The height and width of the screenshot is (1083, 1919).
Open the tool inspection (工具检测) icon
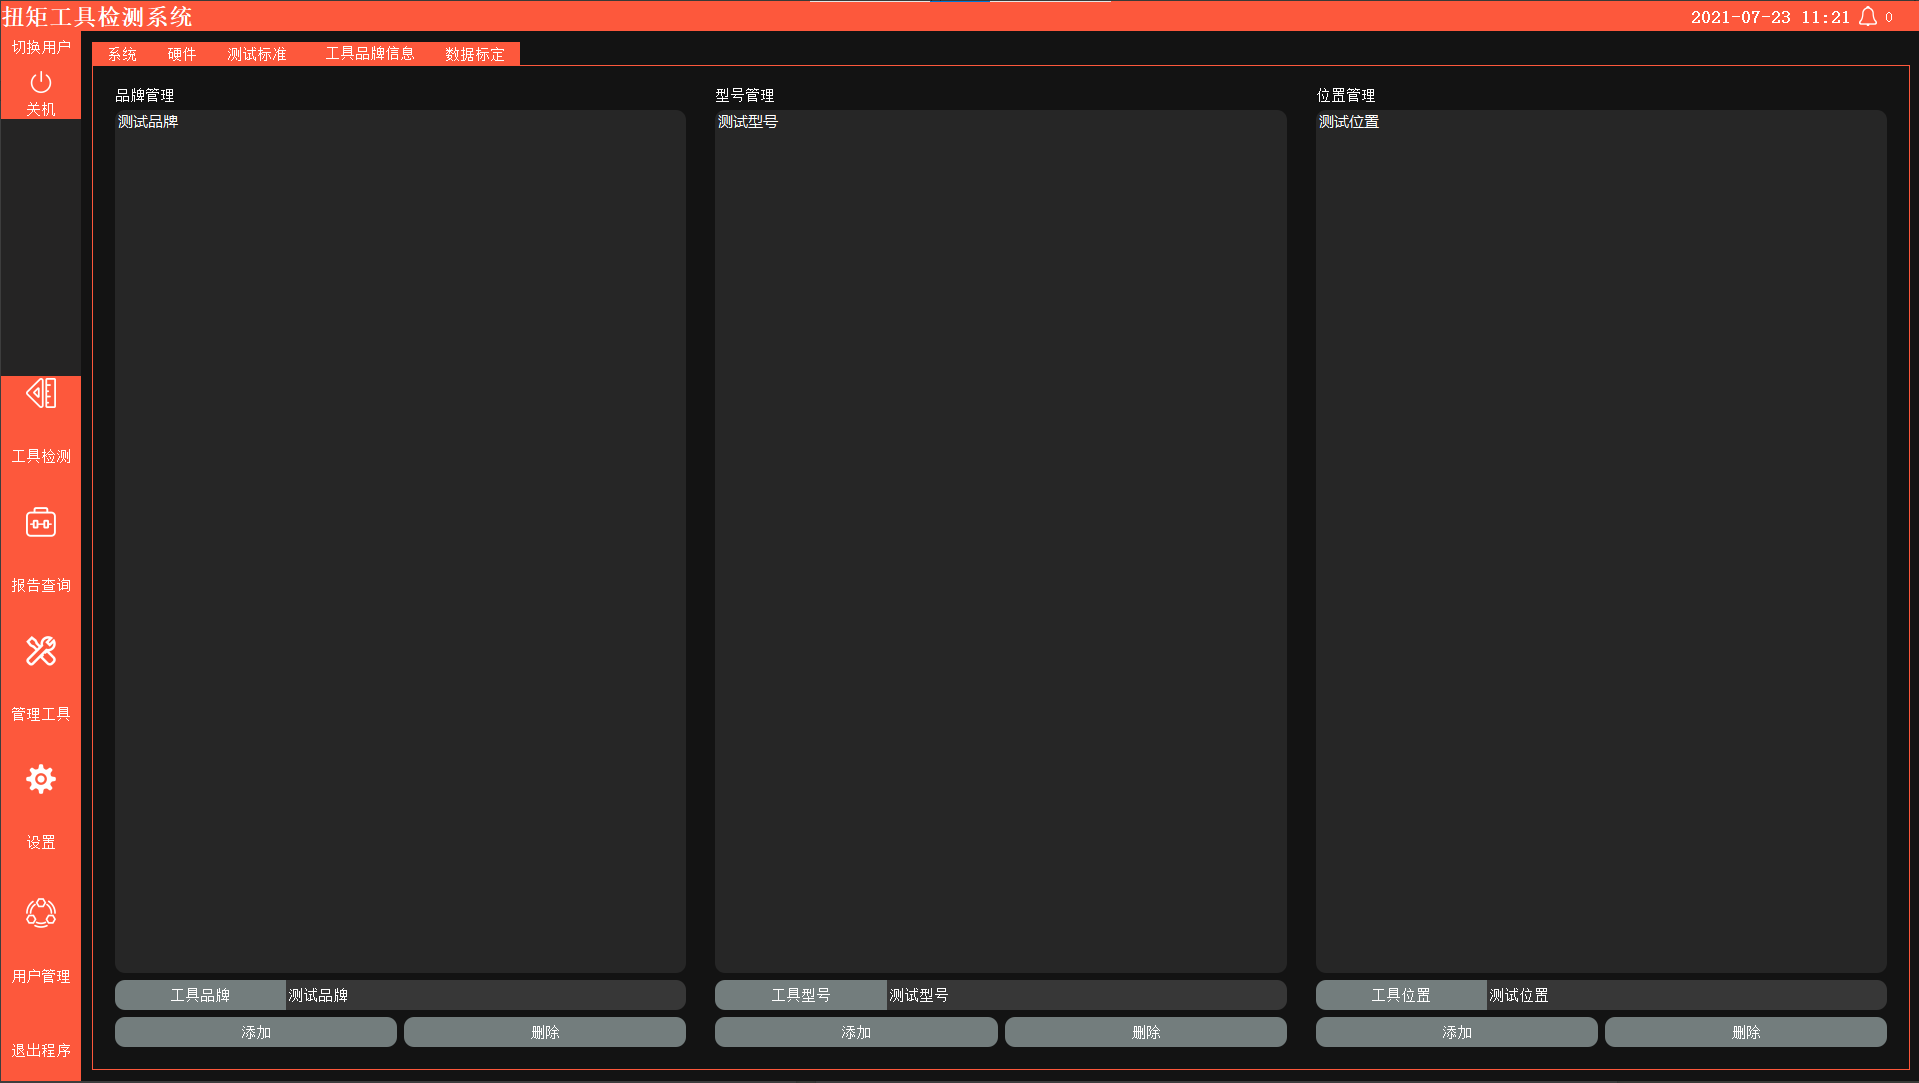41,394
